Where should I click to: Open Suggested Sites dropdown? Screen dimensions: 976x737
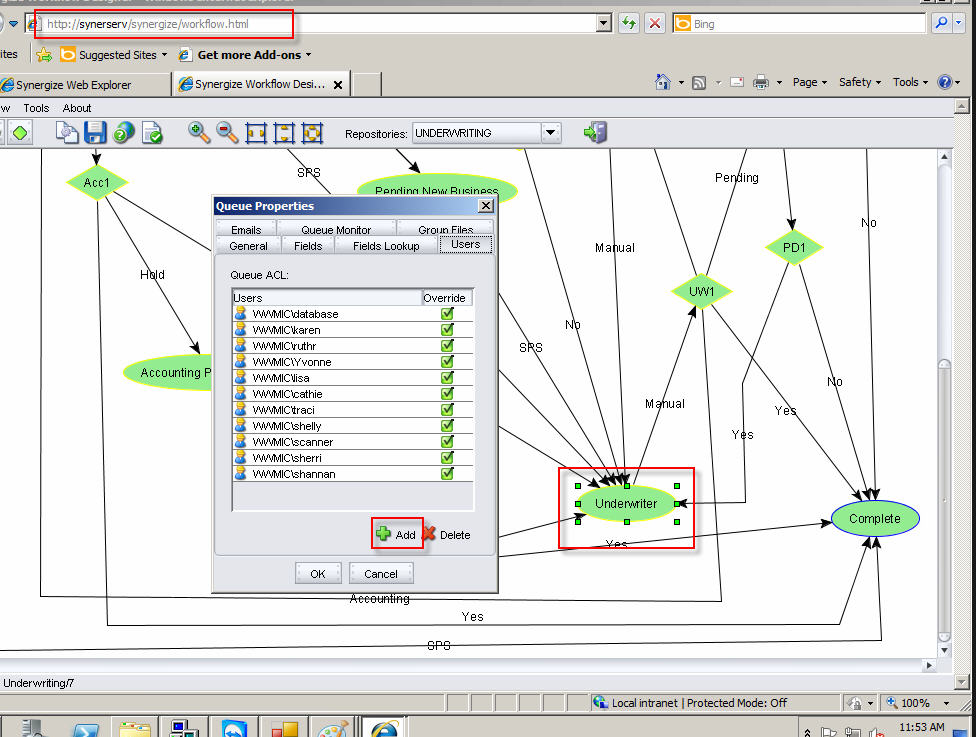[x=164, y=55]
